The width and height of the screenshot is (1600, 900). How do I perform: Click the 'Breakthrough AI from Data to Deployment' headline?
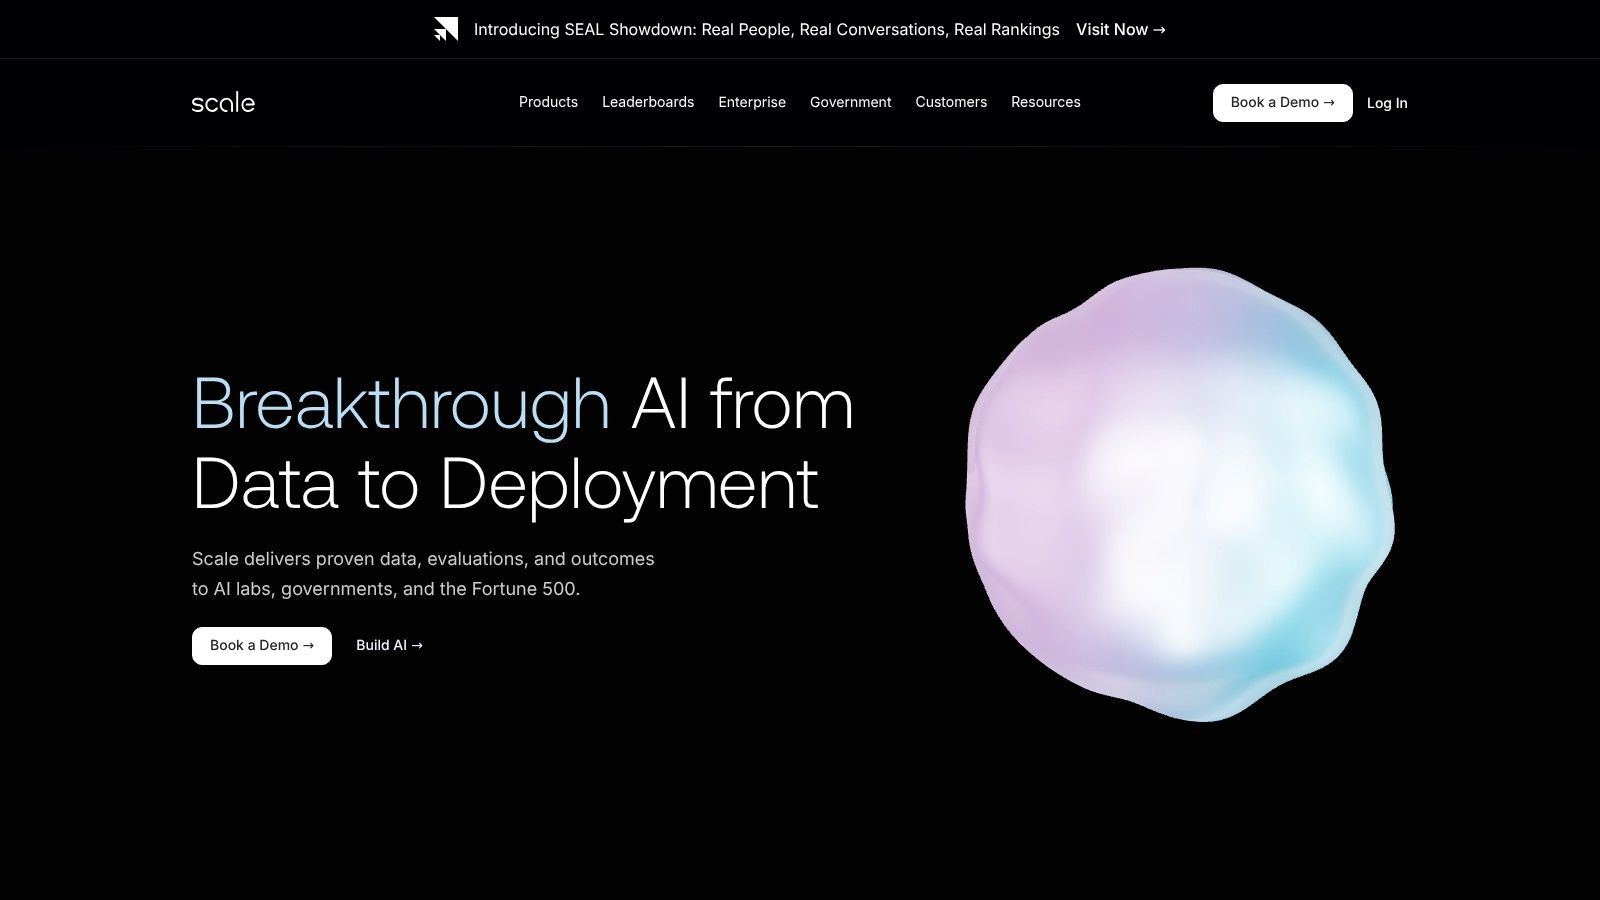tap(523, 444)
